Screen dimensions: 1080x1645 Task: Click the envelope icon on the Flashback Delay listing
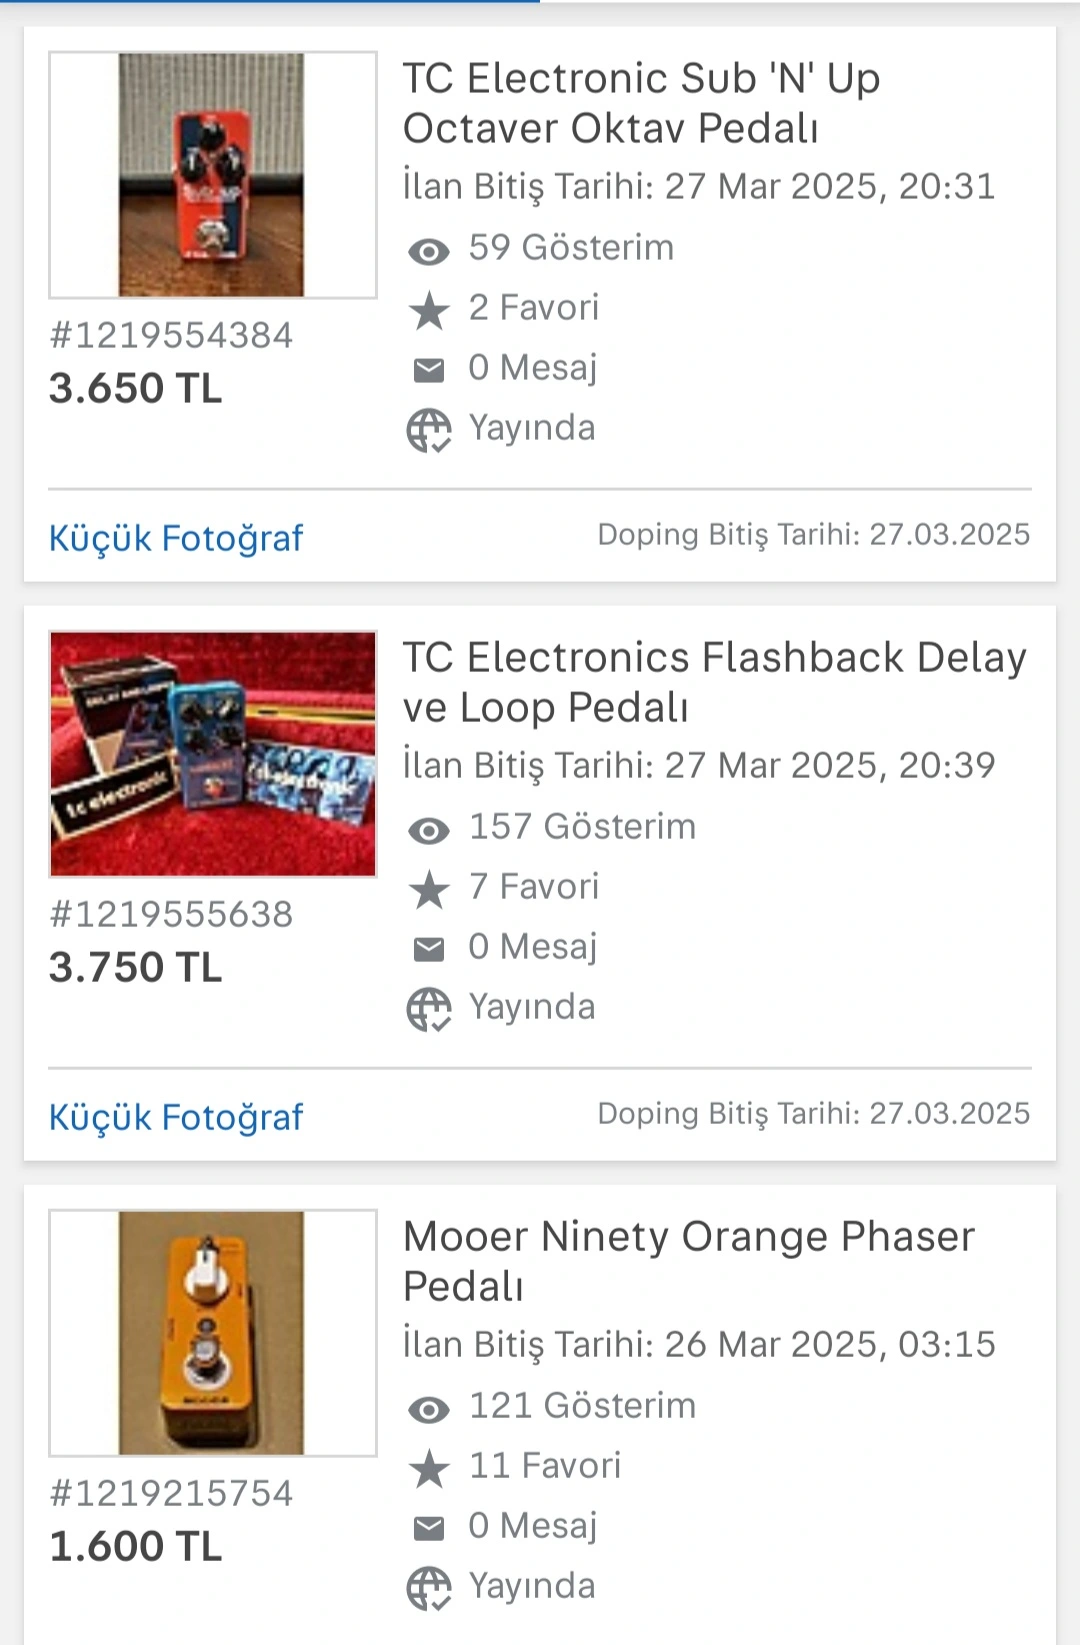click(x=429, y=949)
